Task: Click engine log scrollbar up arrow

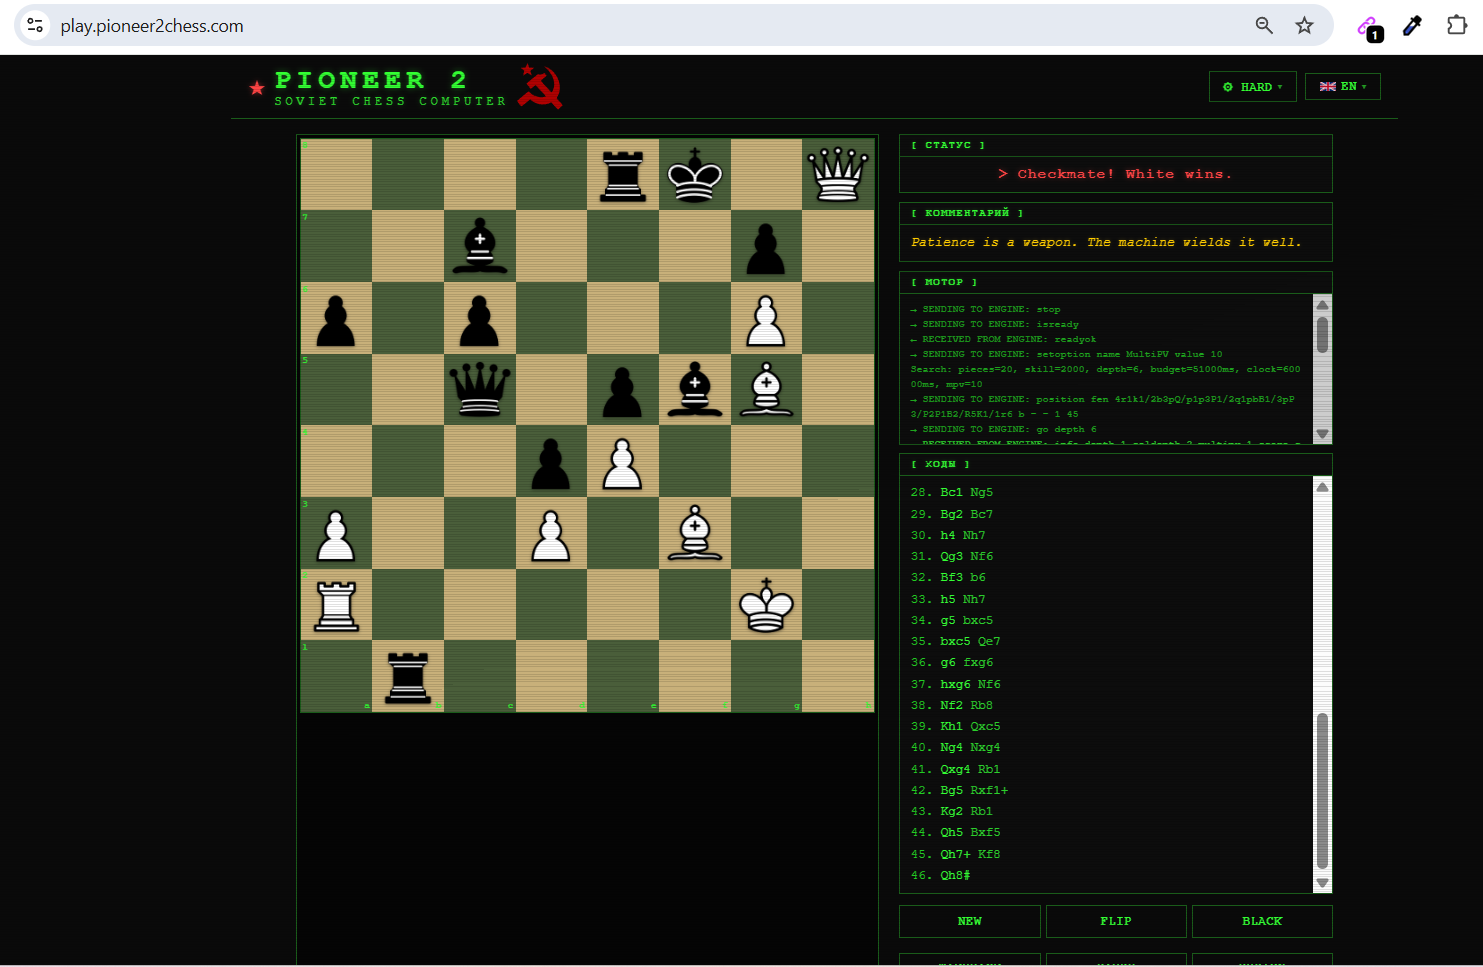Action: (x=1322, y=305)
